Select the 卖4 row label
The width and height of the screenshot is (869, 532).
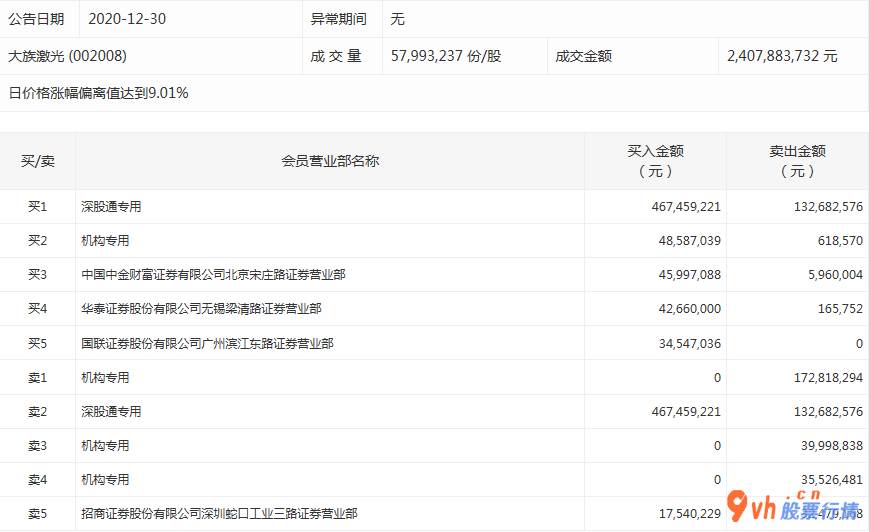click(x=38, y=479)
